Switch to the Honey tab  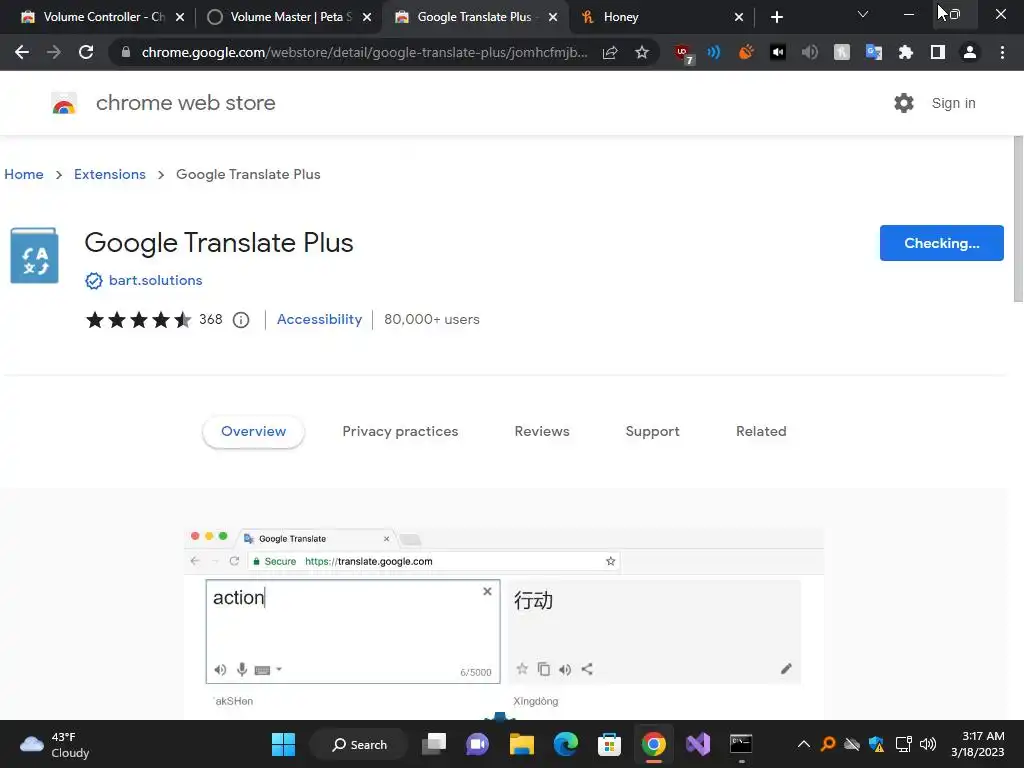(x=662, y=17)
